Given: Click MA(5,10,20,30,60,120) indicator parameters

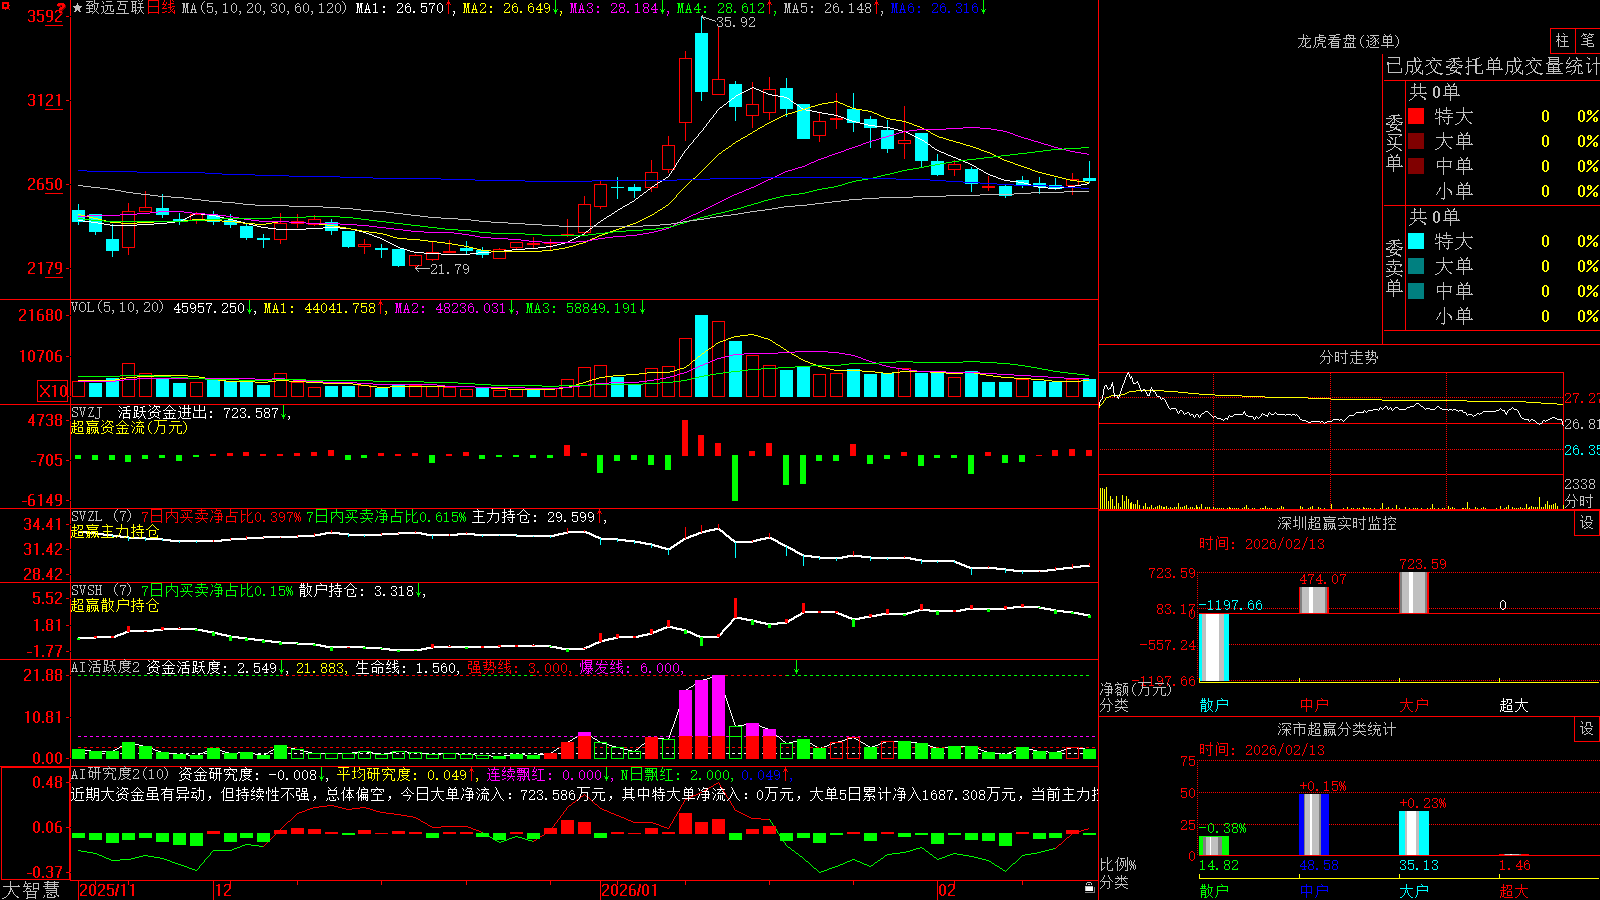Looking at the screenshot, I should tap(264, 8).
